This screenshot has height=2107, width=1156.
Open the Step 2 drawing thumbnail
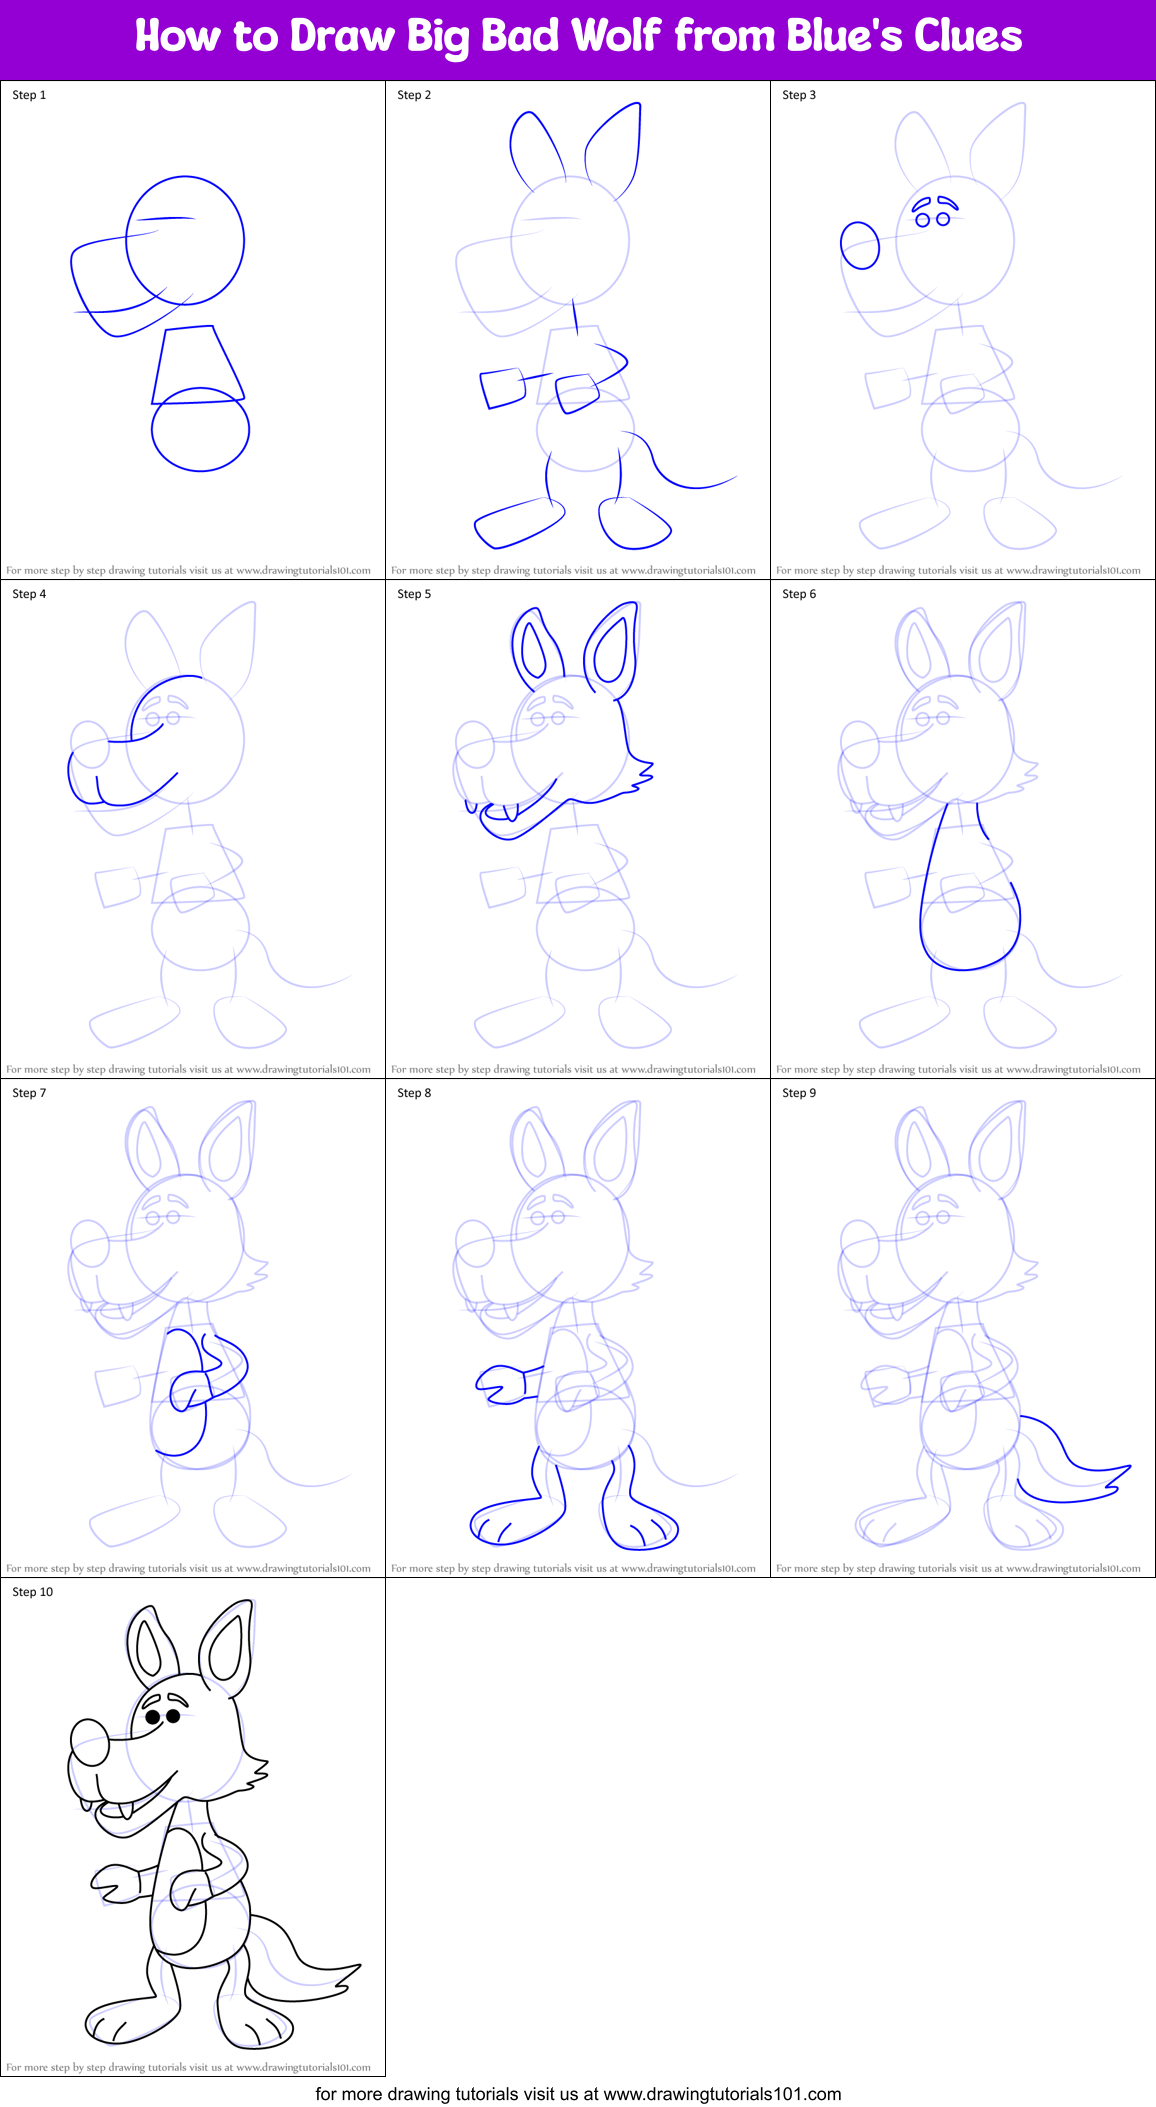[x=578, y=329]
